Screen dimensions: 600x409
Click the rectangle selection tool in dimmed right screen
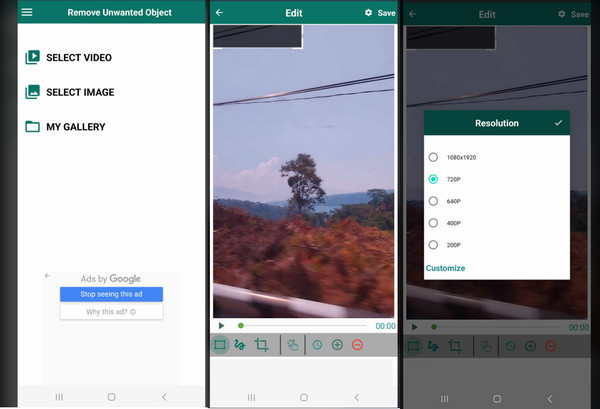[413, 346]
